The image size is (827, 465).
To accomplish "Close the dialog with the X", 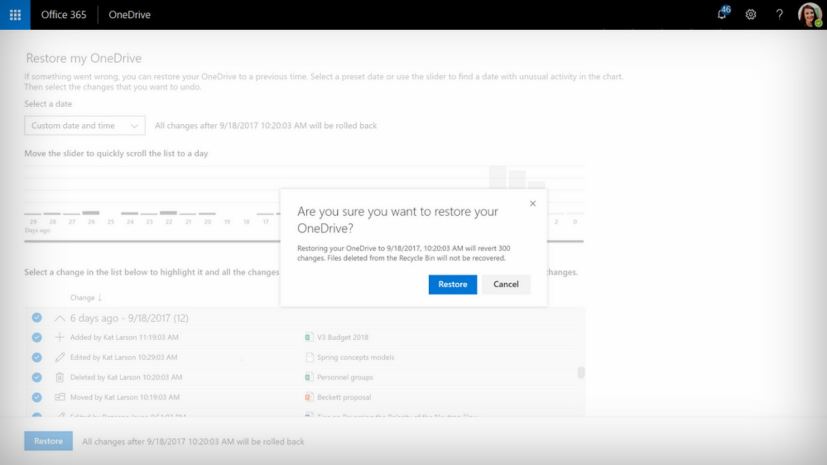I will tap(533, 204).
